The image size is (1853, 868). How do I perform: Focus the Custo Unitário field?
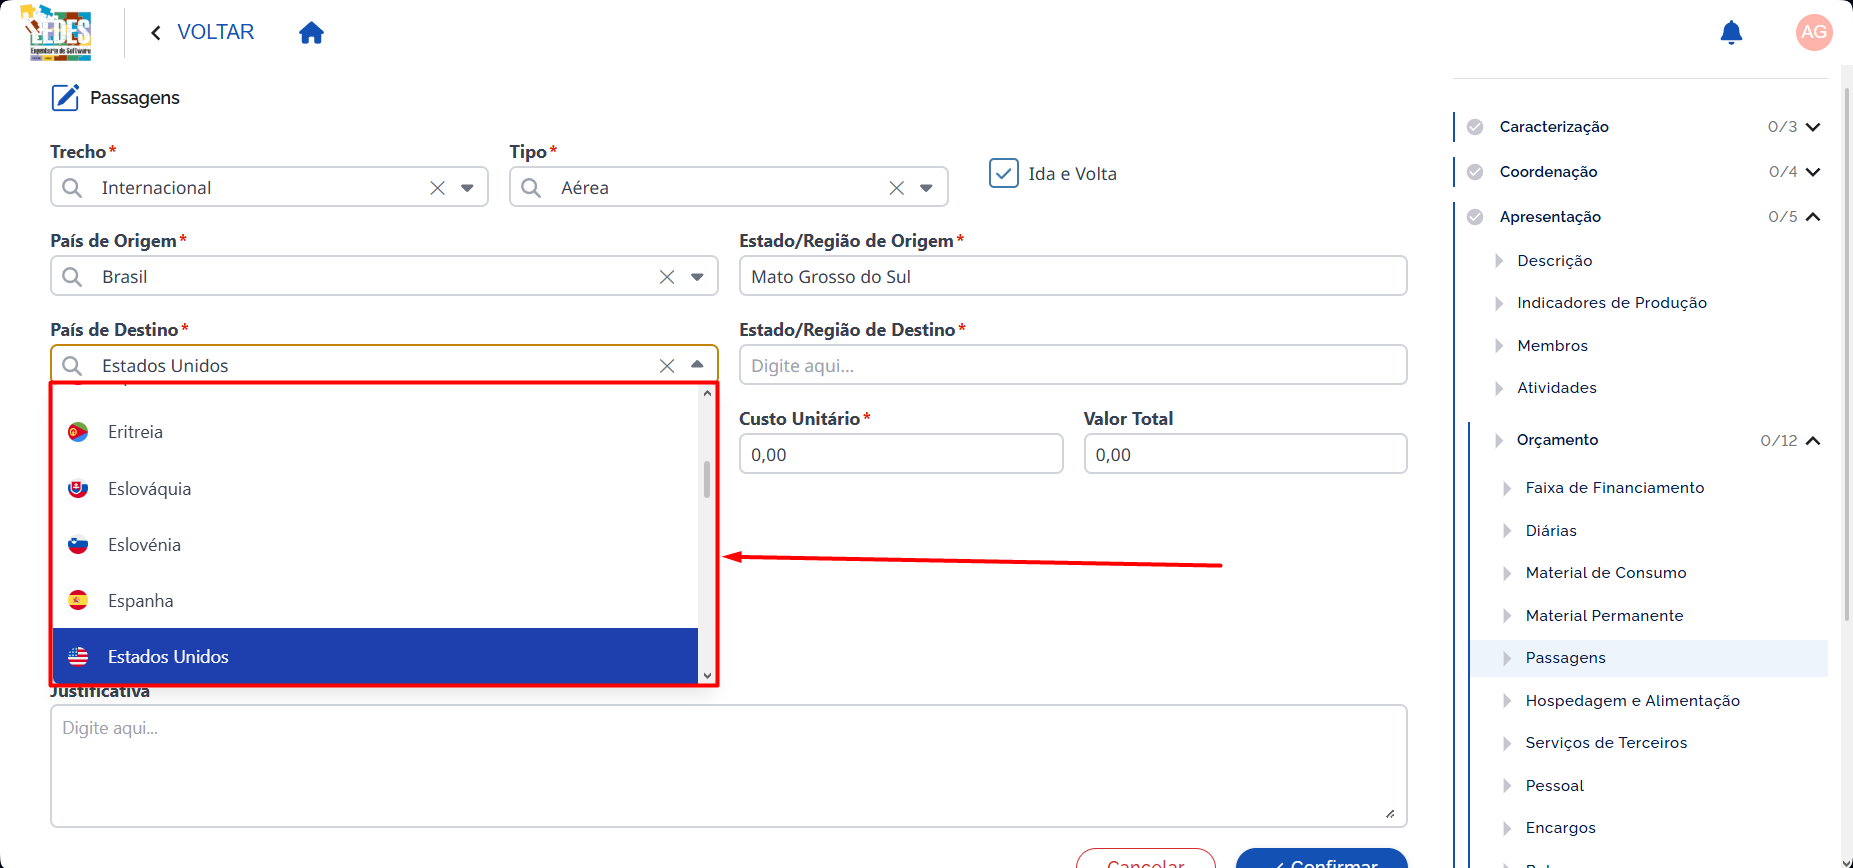click(901, 454)
